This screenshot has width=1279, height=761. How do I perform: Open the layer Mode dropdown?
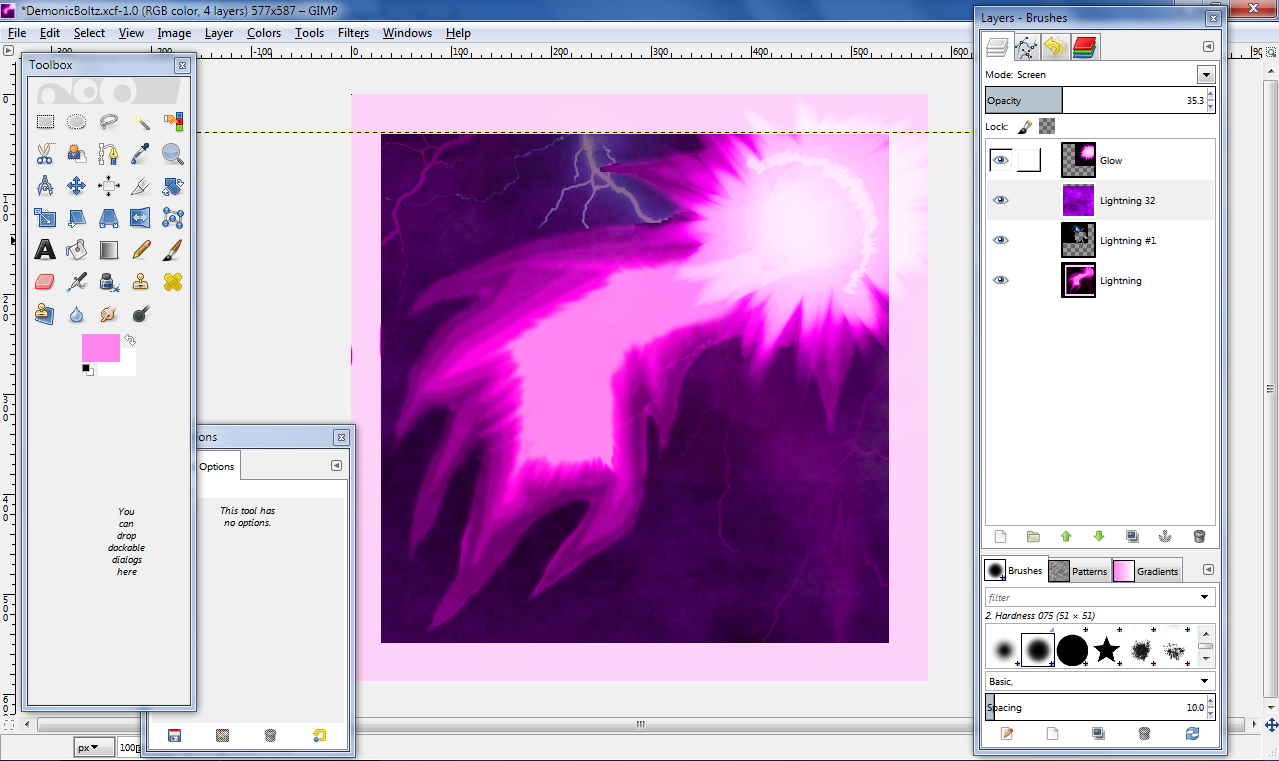(x=1206, y=75)
